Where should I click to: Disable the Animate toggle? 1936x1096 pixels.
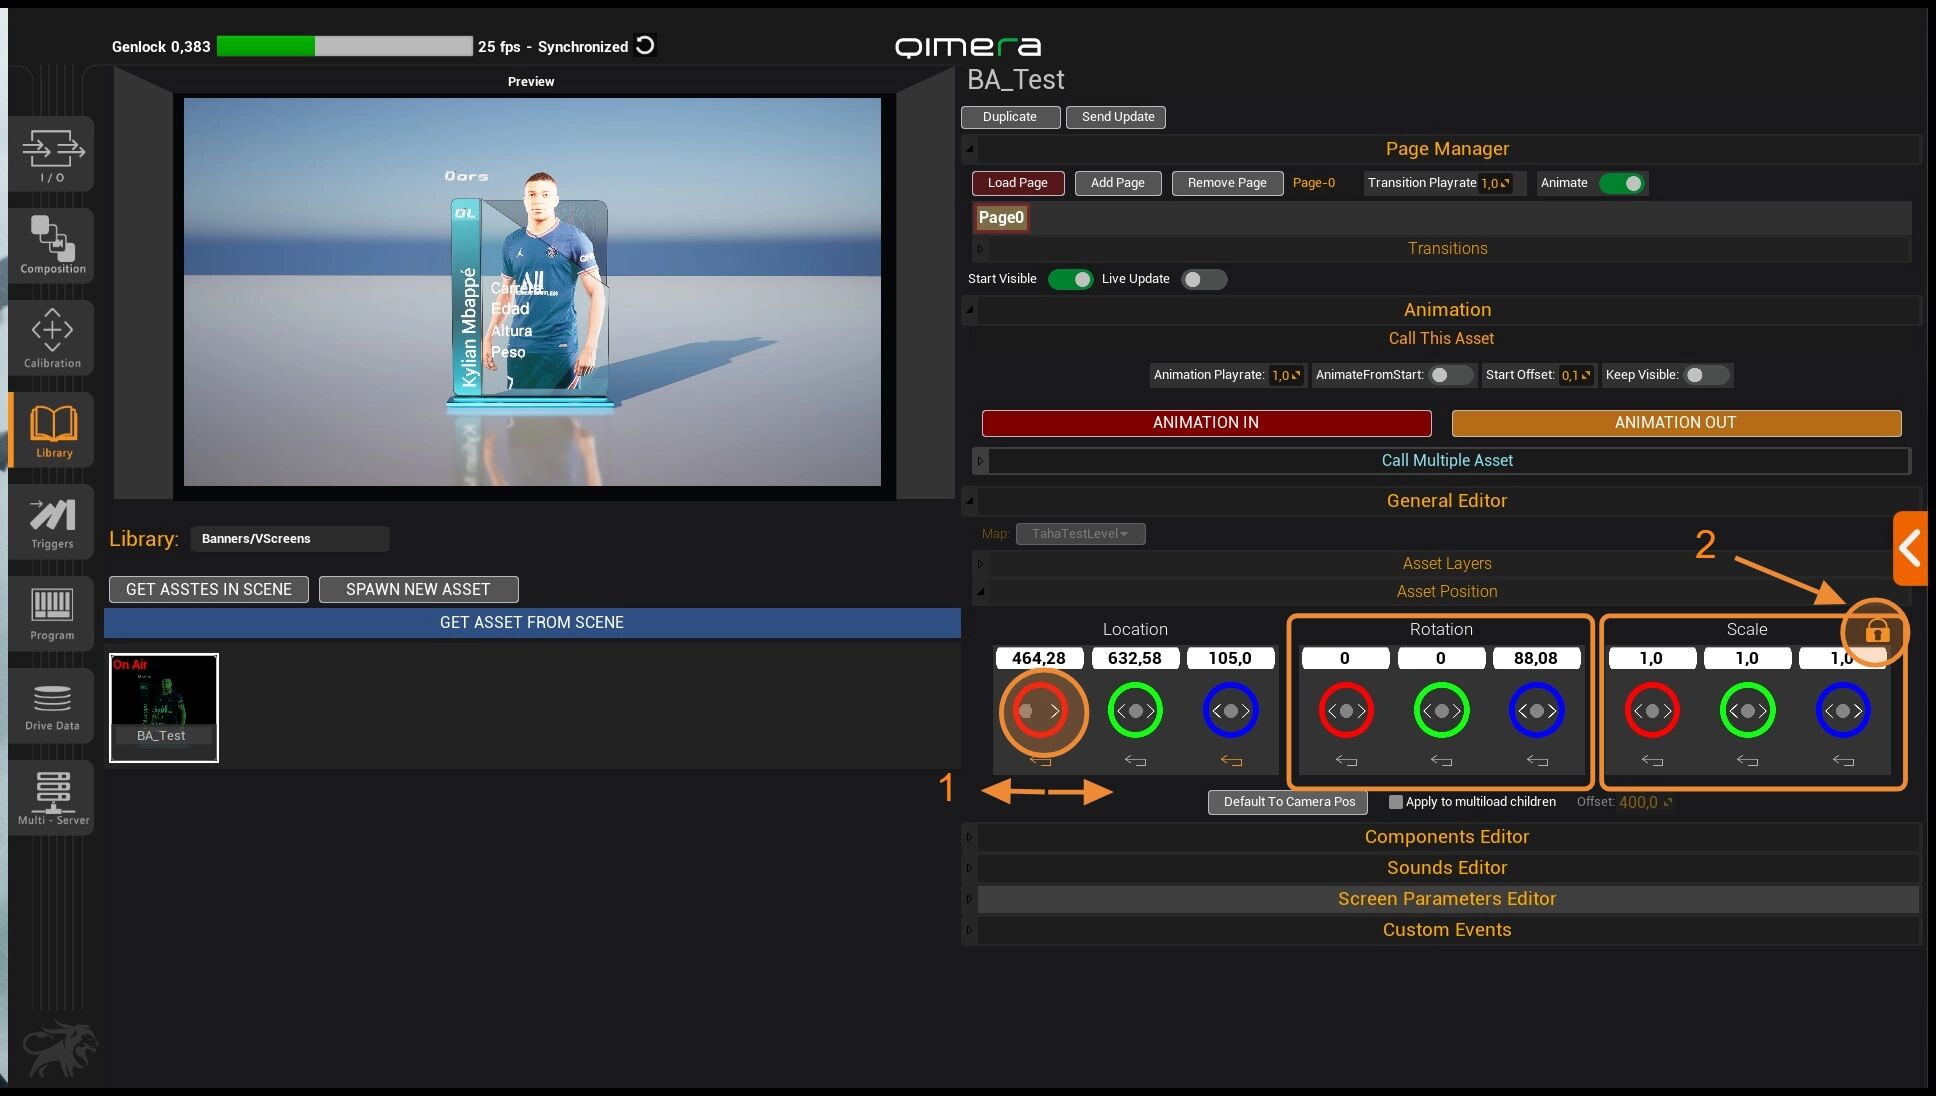[x=1621, y=183]
